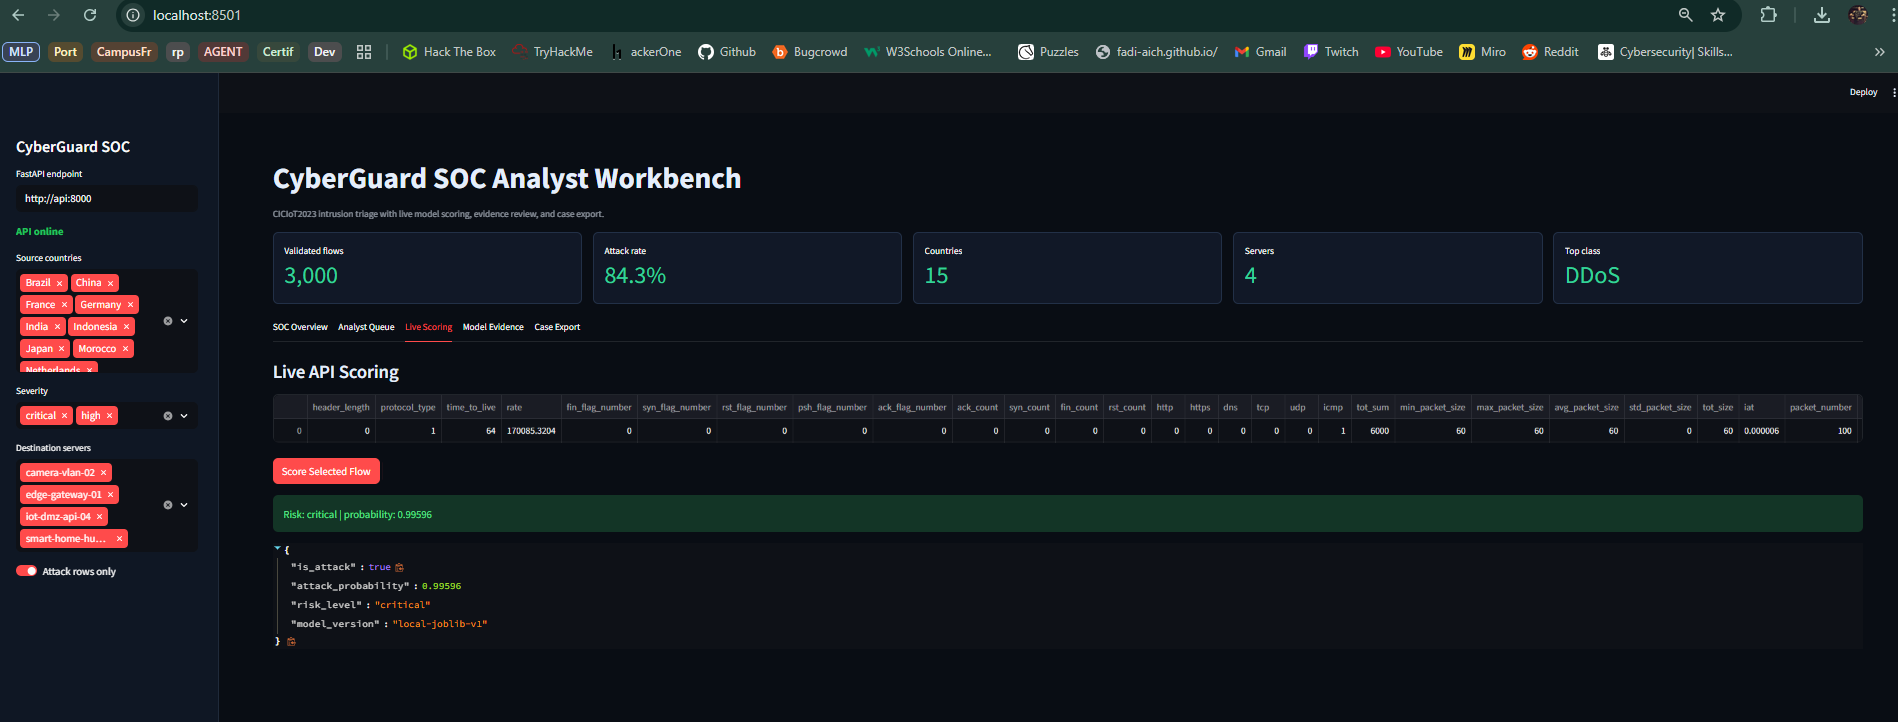Open the browser extensions menu

pyautogui.click(x=1768, y=15)
